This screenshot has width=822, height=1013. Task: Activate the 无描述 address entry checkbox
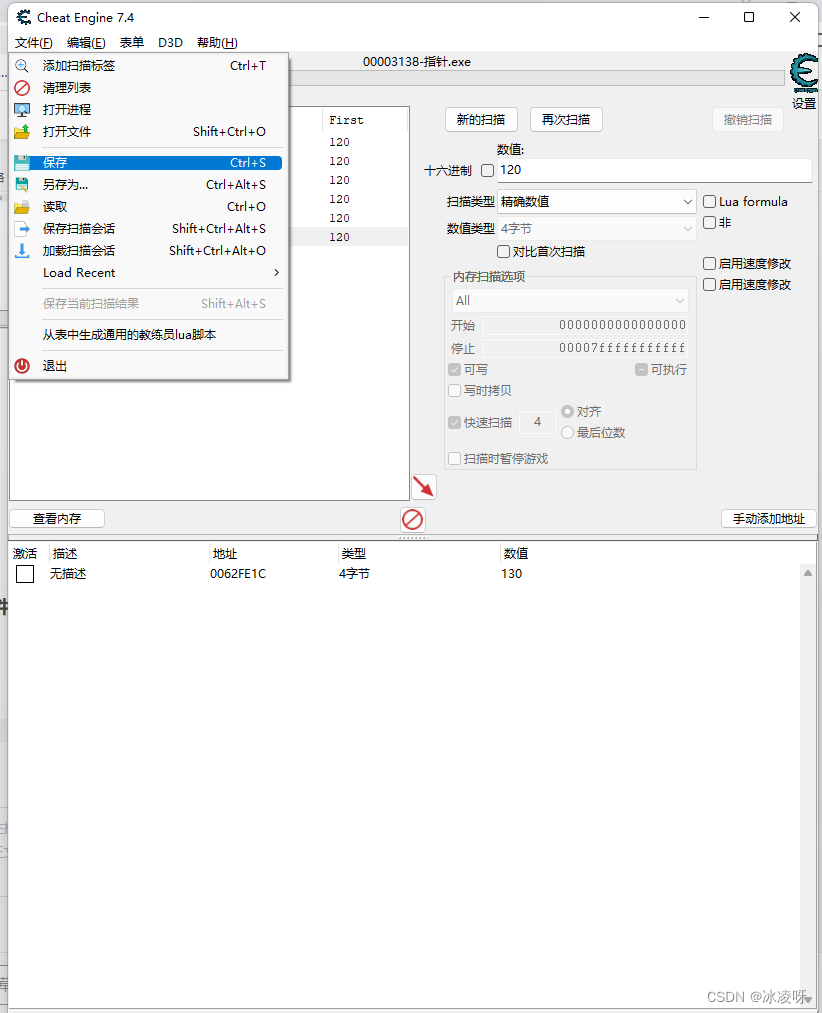[25, 574]
